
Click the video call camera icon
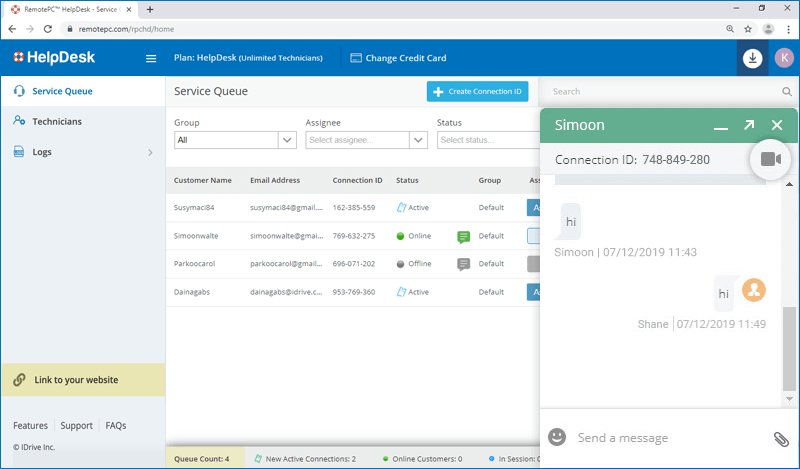(x=770, y=159)
